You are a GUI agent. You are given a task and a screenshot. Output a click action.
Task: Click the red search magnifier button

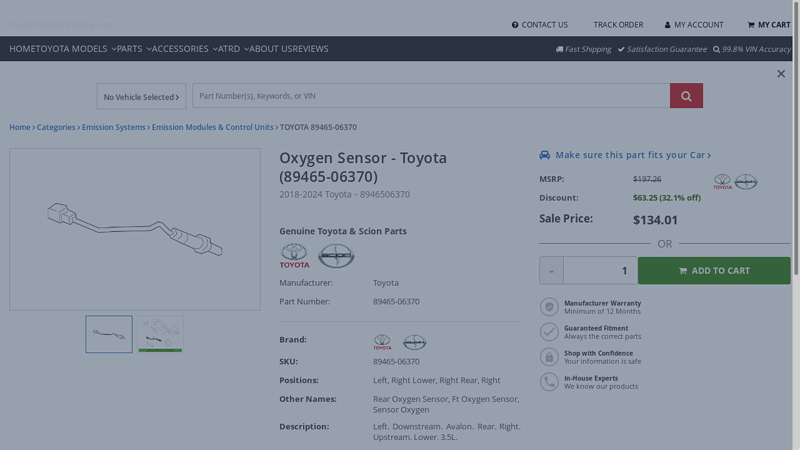tap(686, 96)
